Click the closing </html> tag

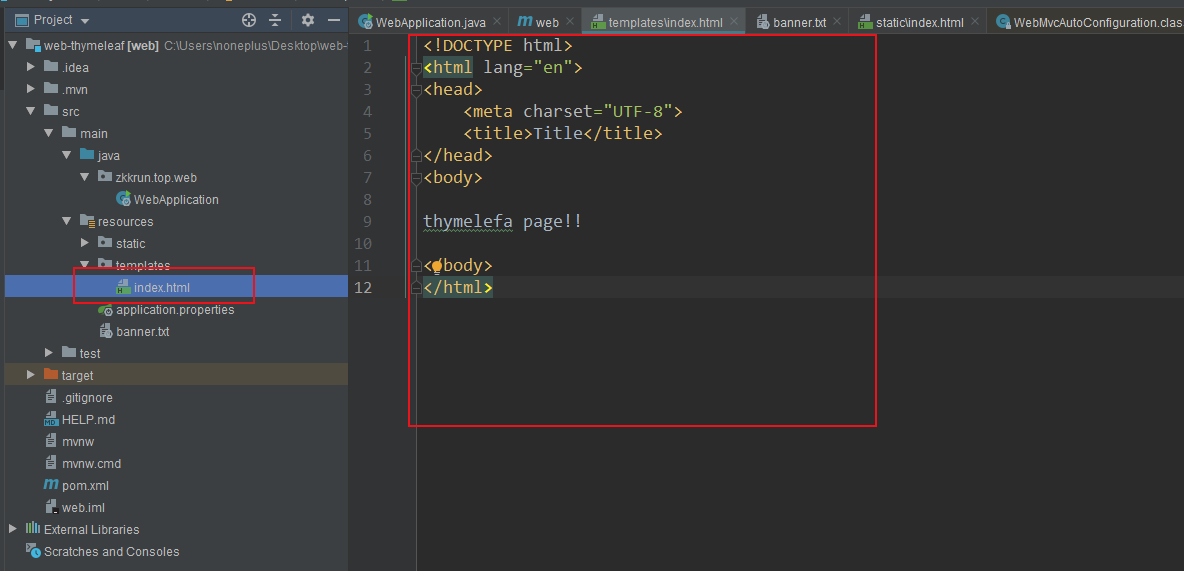pyautogui.click(x=458, y=288)
